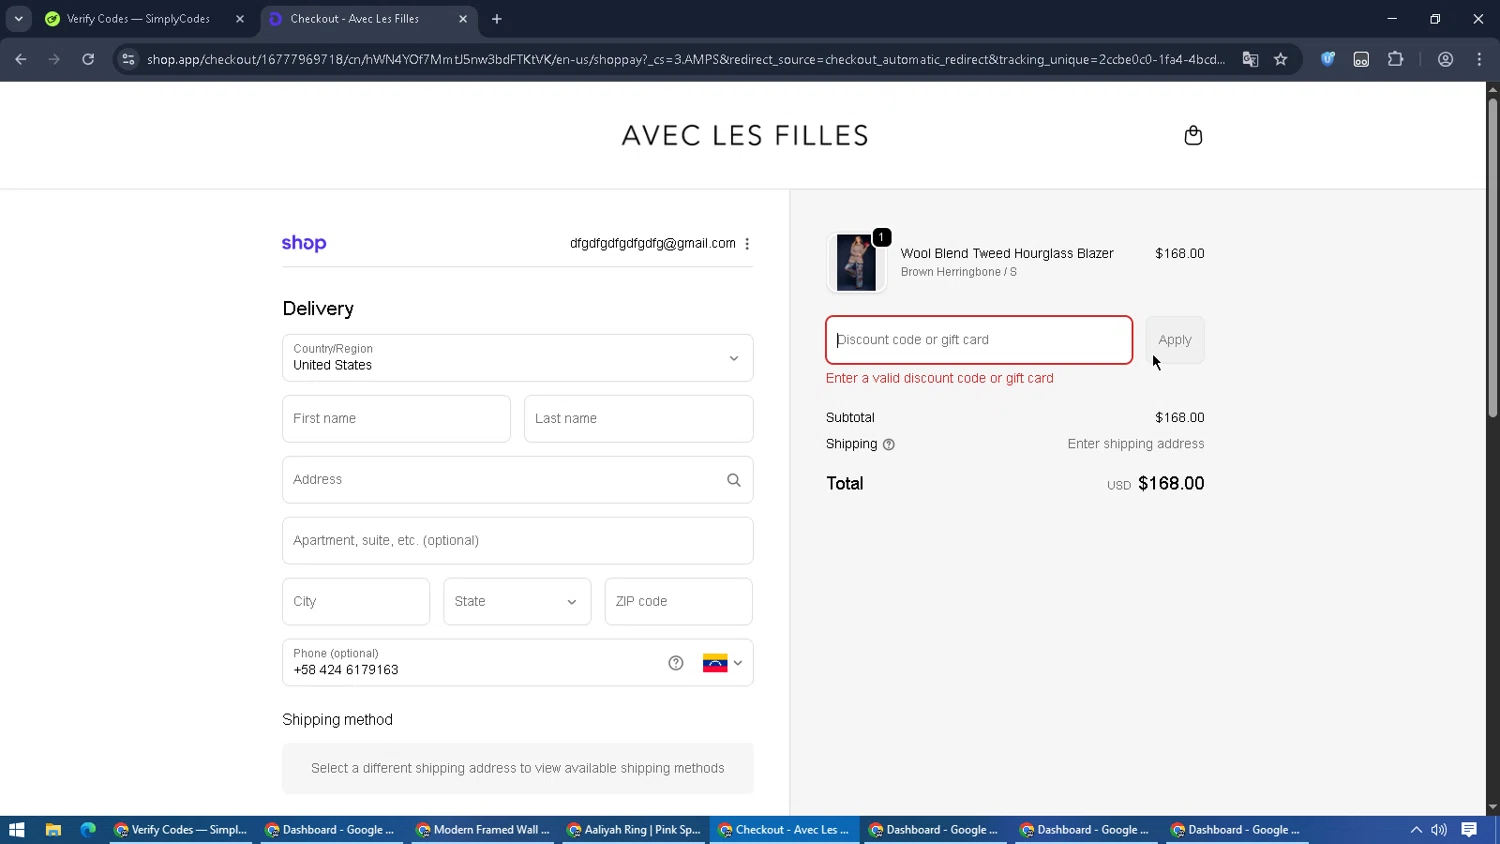Show hidden system tray icons

tap(1416, 830)
